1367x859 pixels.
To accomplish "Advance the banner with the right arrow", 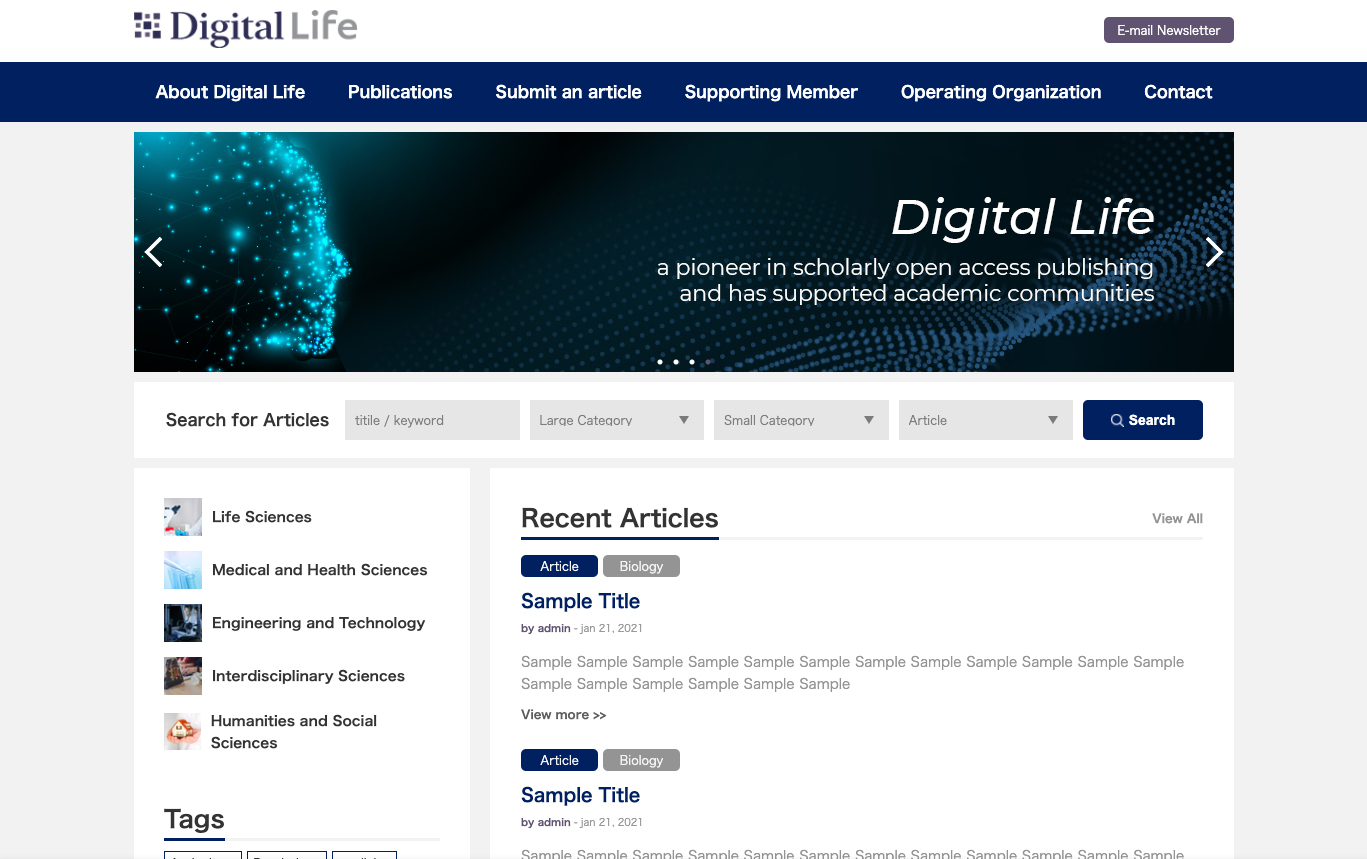I will coord(1213,252).
